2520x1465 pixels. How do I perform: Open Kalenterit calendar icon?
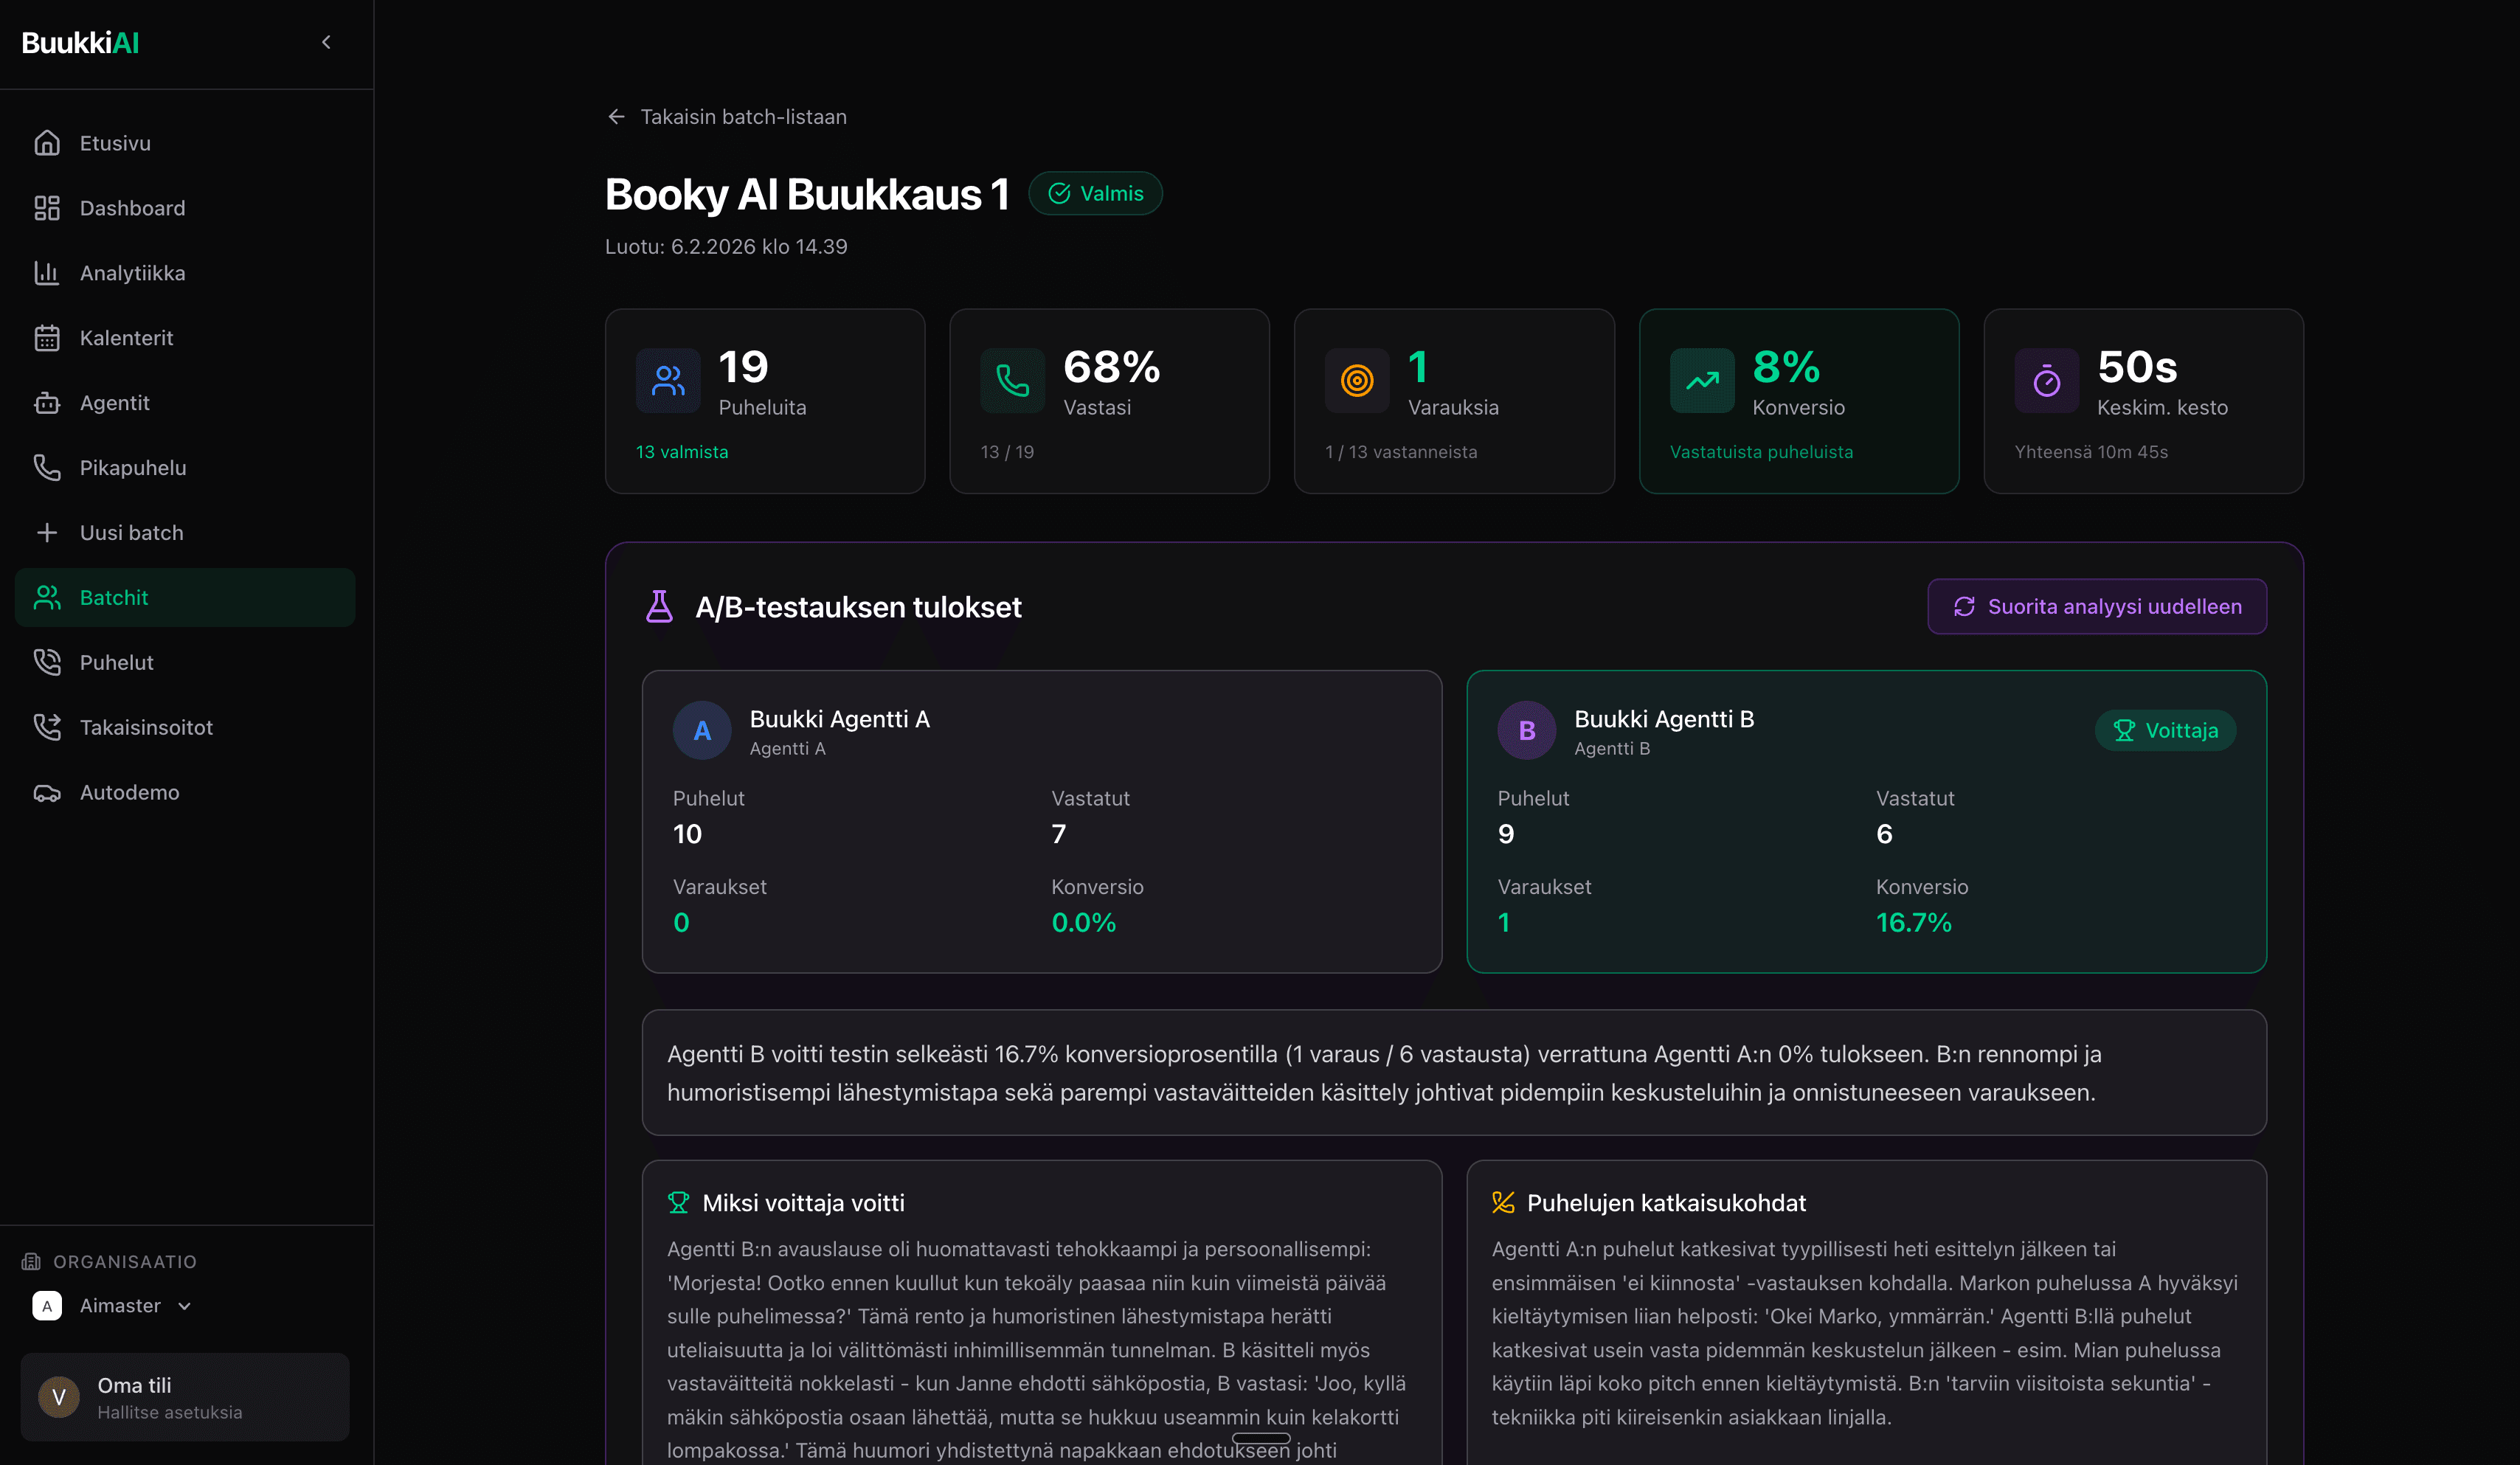click(47, 338)
